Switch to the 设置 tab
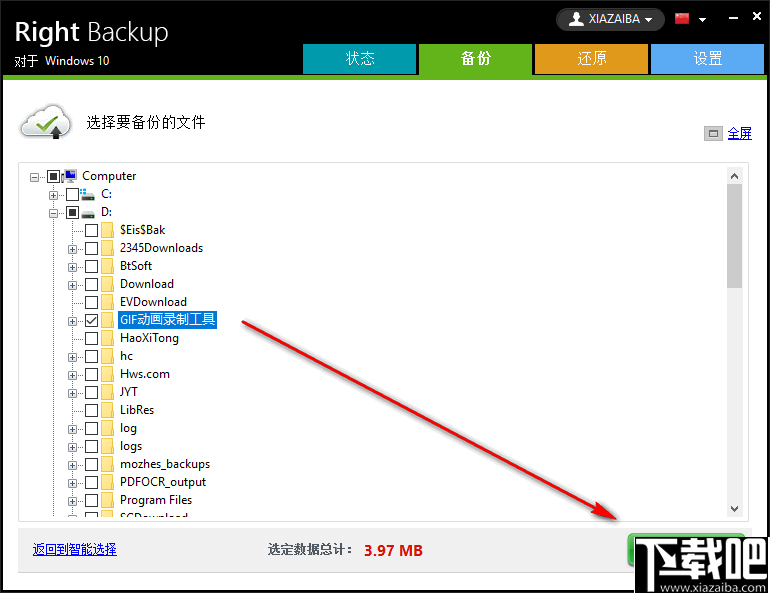The image size is (770, 593). click(x=707, y=59)
